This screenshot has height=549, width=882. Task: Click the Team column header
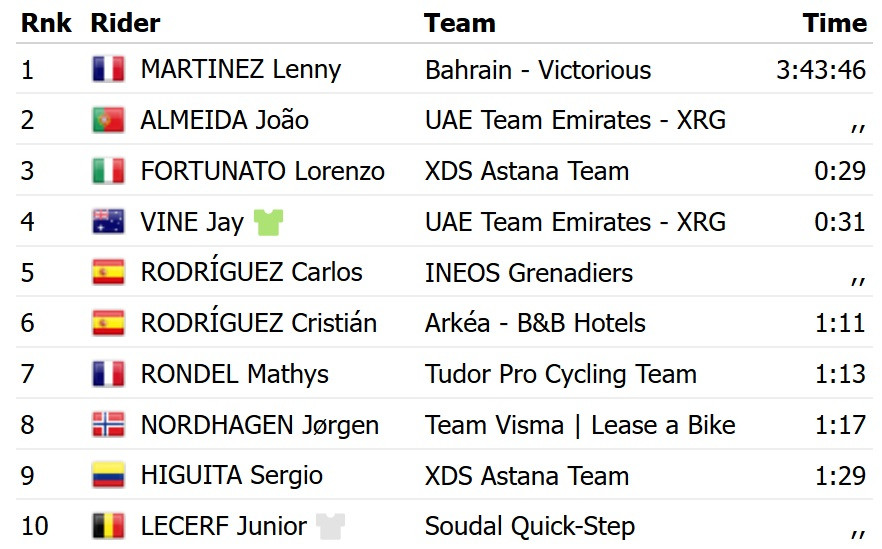click(x=459, y=23)
